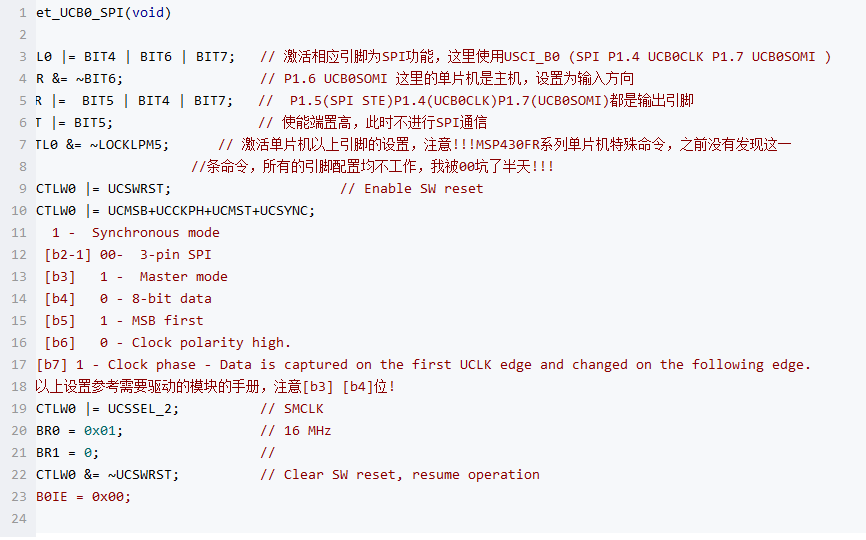Viewport: 866px width, 540px height.
Task: Click 'Enable SW reset' comment
Action: 424,189
